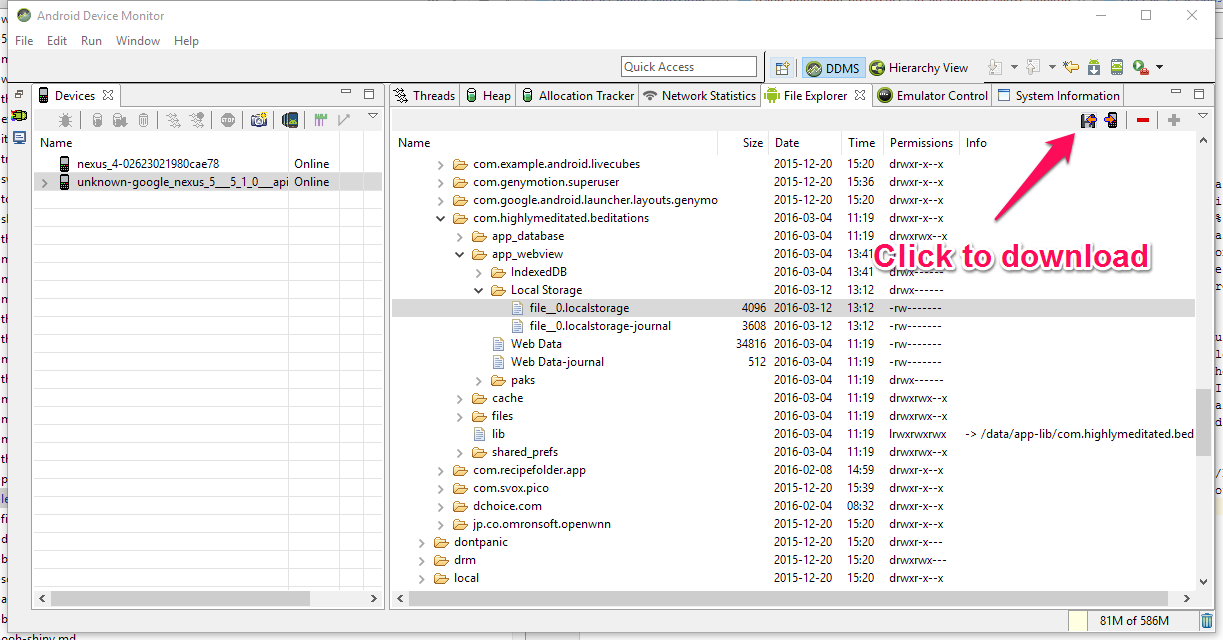The image size is (1223, 640).
Task: Open the Devices panel view menu
Action: pos(373,118)
